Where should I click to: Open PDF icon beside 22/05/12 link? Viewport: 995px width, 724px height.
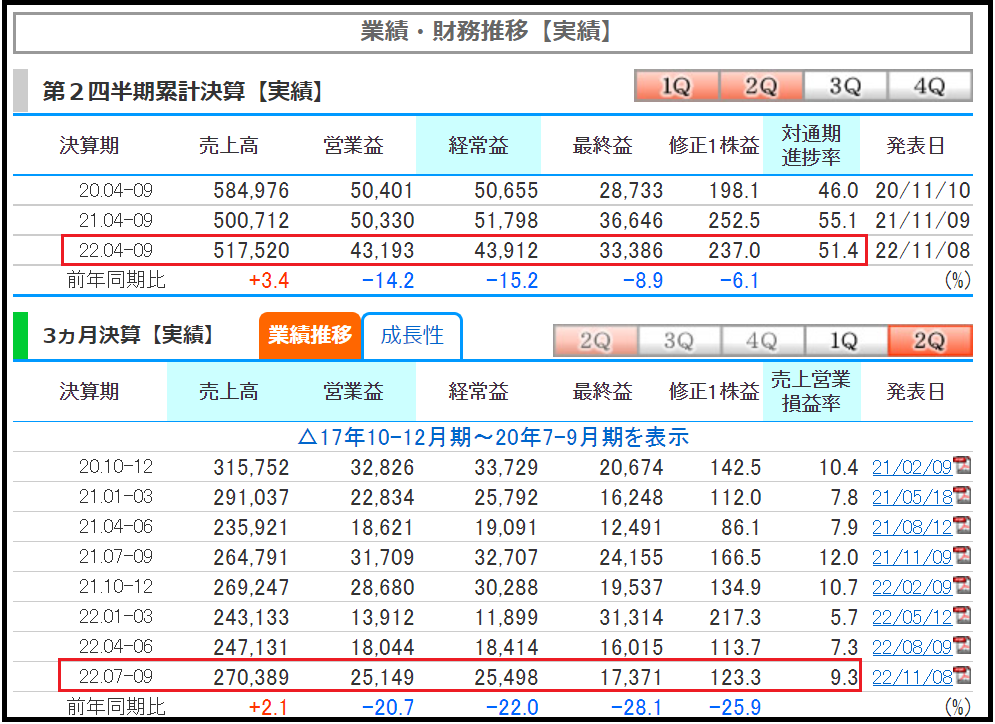point(963,614)
